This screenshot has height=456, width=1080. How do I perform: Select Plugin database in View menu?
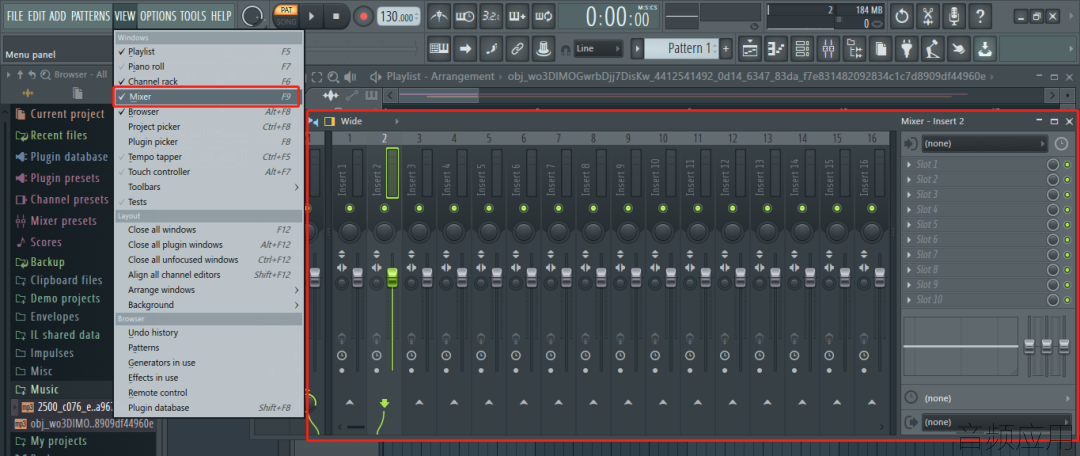207,408
